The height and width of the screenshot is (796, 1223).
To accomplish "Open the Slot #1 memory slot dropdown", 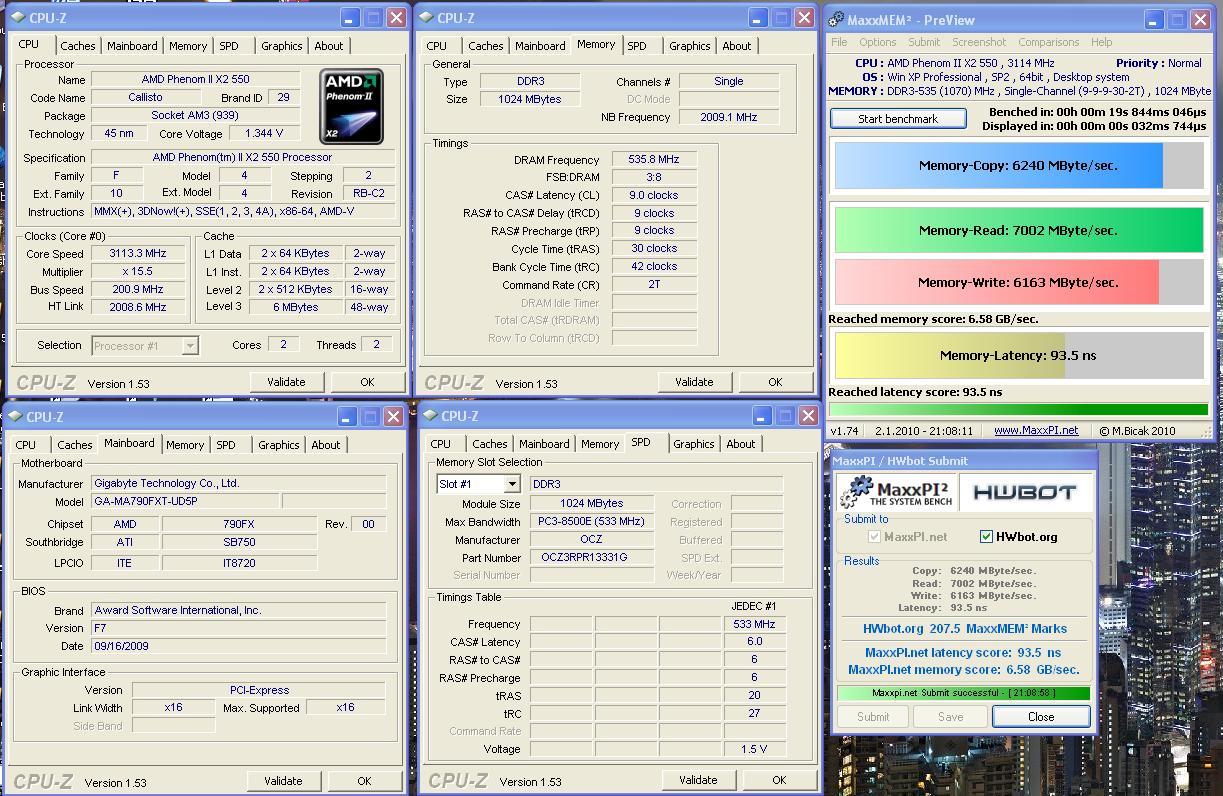I will [511, 484].
